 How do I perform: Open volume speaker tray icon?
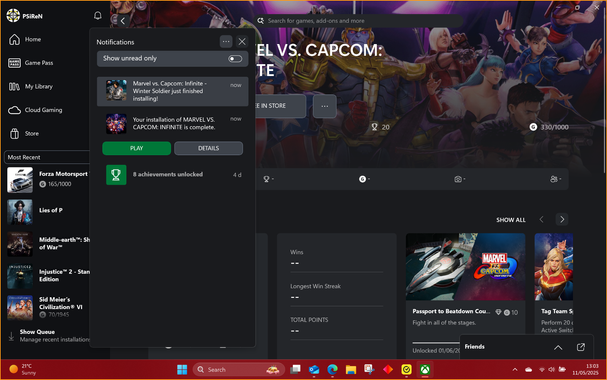coord(551,370)
